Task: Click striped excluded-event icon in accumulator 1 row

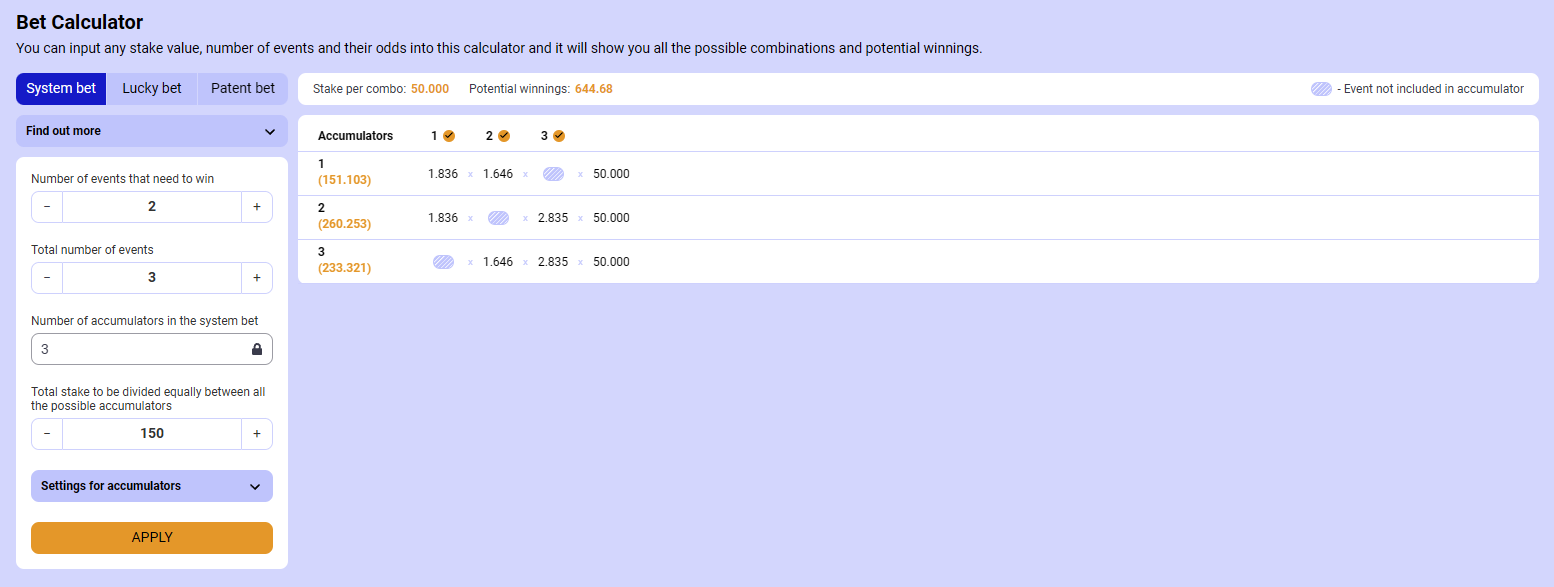Action: (x=553, y=174)
